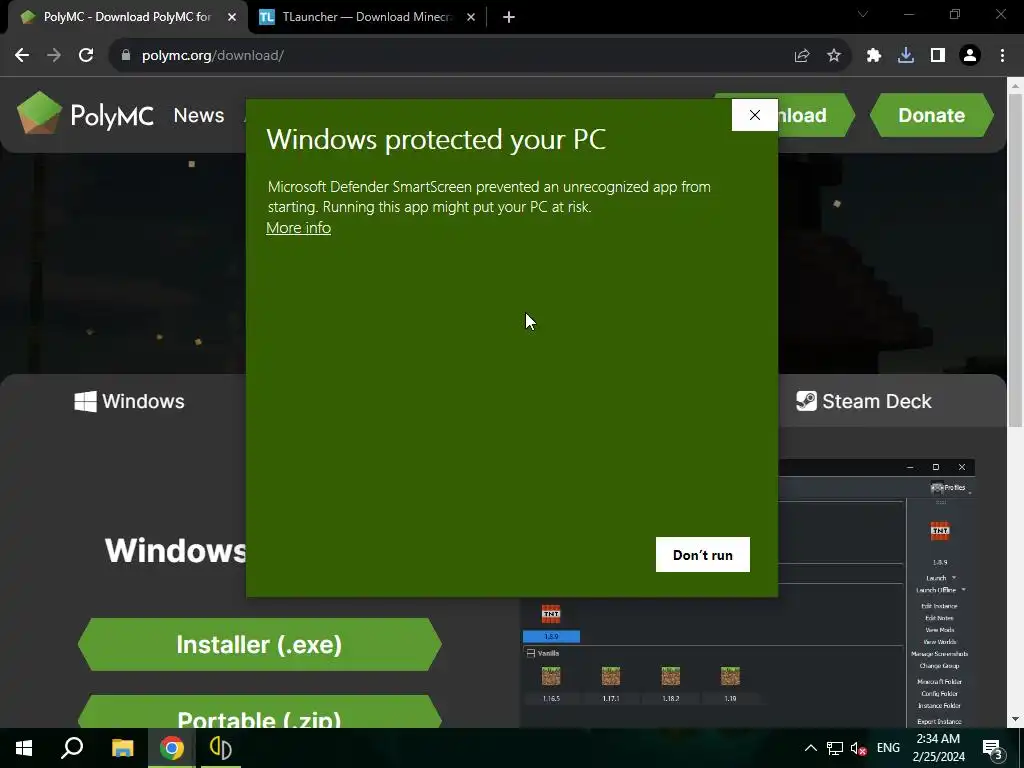Screen dimensions: 1024x768
Task: Show hidden system tray icons
Action: tap(810, 748)
